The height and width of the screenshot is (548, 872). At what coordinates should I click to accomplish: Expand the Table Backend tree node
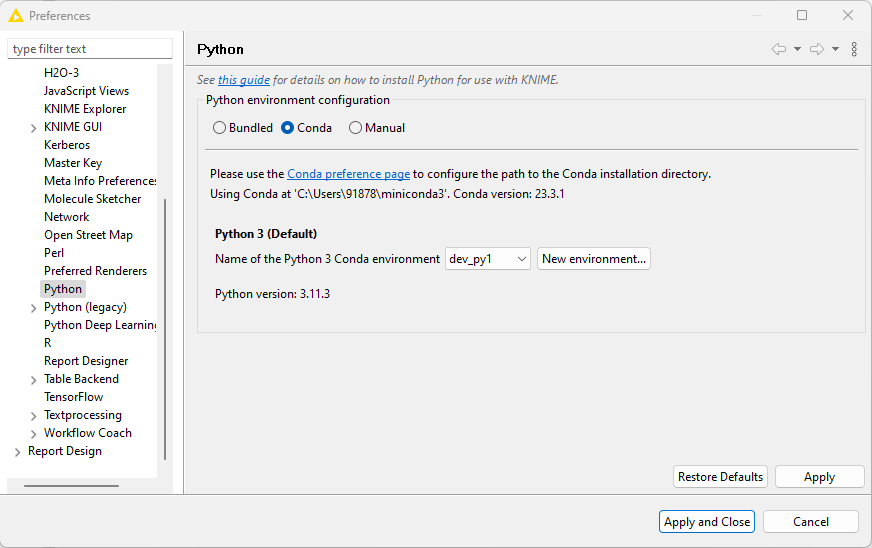pos(33,380)
